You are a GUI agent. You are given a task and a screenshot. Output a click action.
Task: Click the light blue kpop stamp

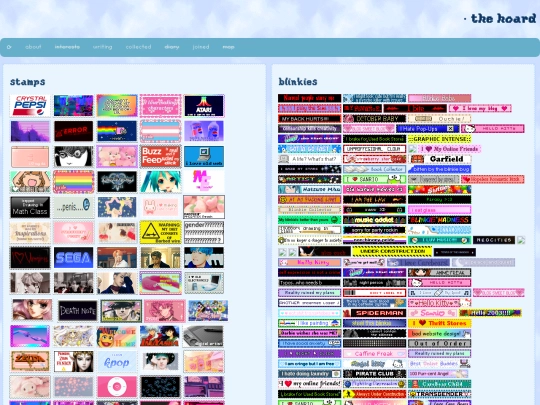[x=117, y=361]
